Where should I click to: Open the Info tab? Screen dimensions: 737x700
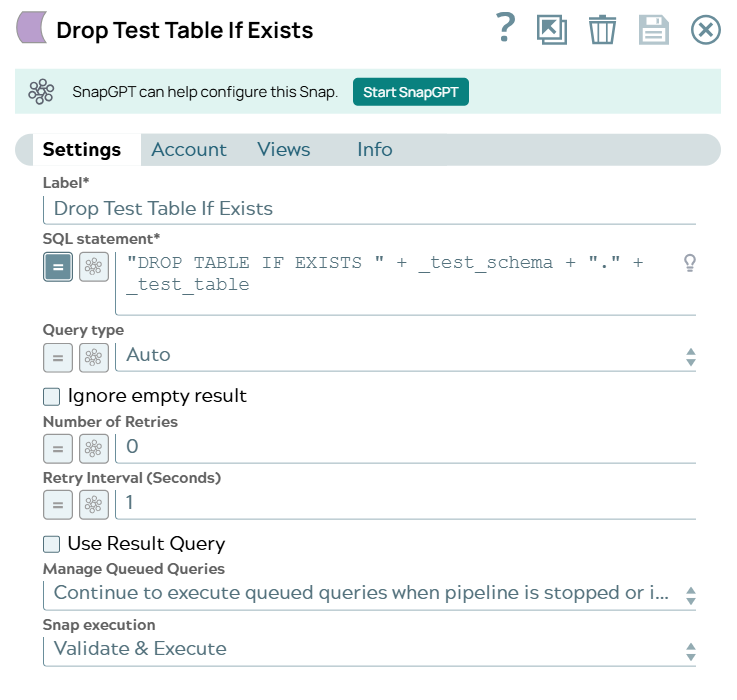click(375, 149)
